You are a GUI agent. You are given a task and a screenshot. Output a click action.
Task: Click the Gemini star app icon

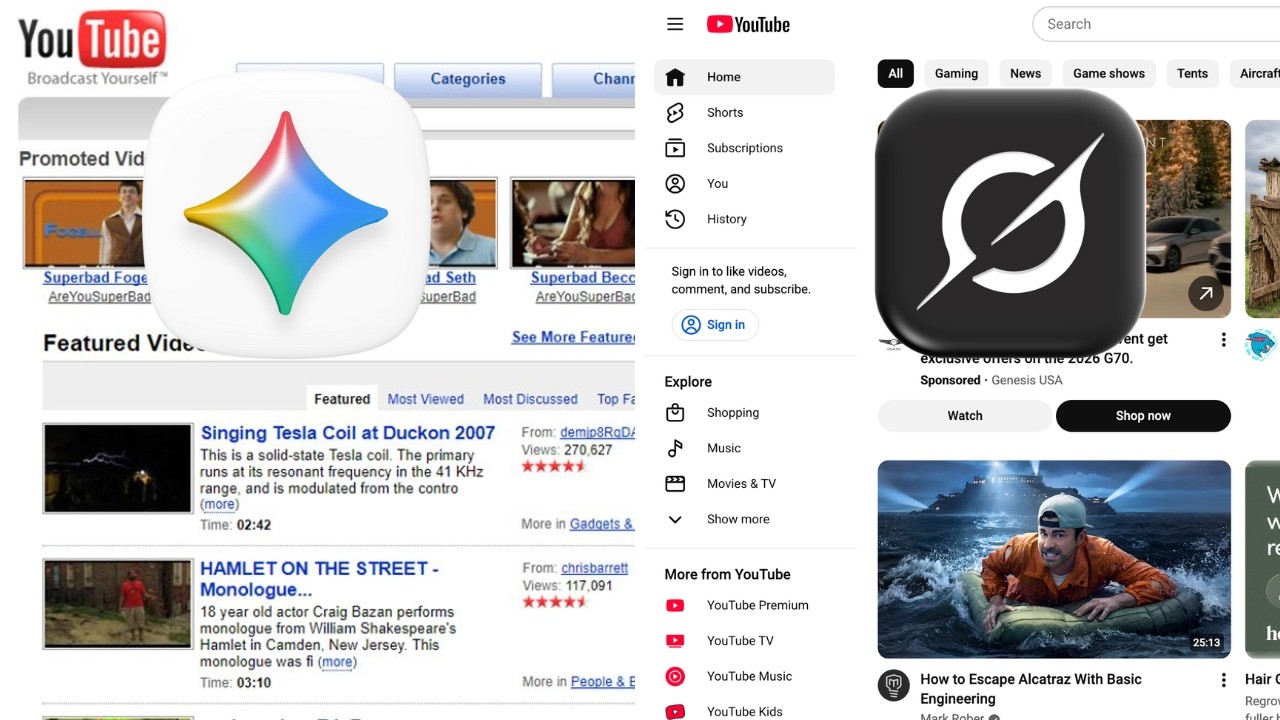(286, 214)
